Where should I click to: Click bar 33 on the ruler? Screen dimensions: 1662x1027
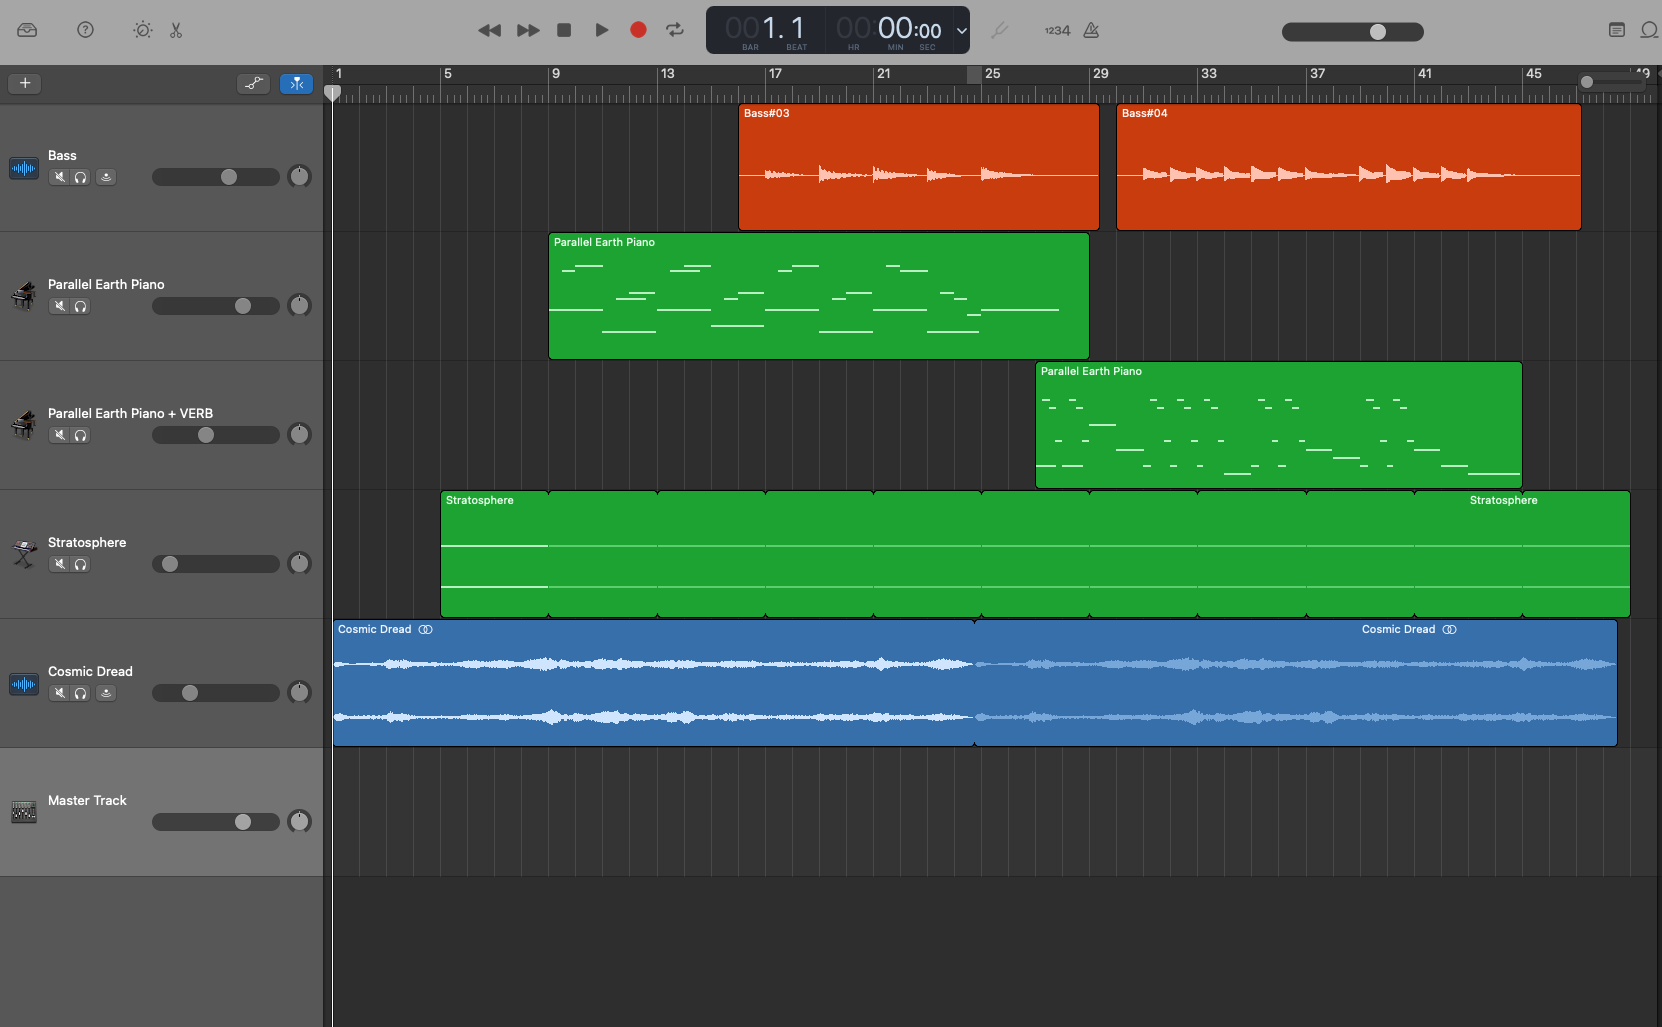tap(1209, 74)
